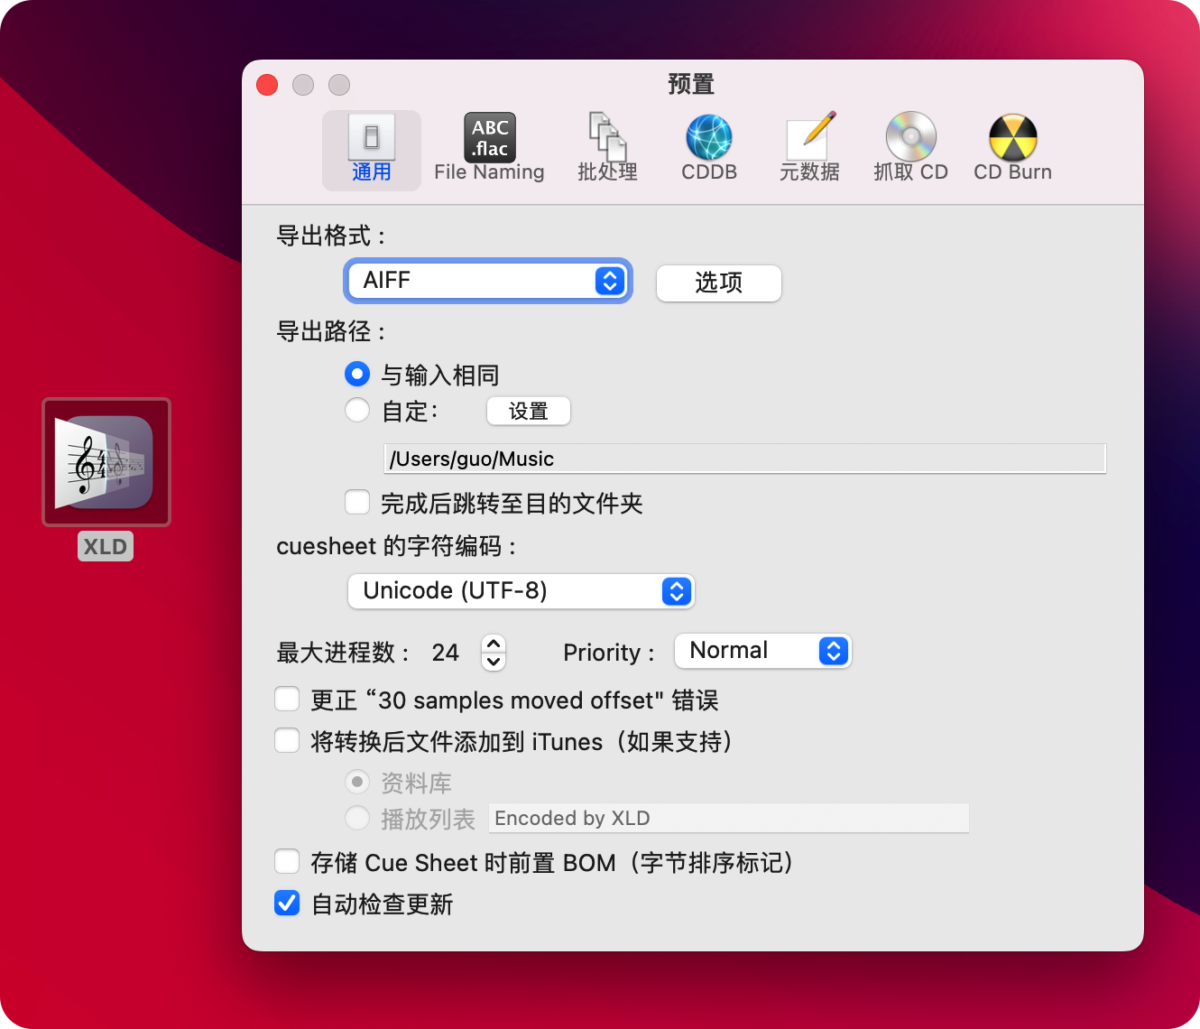1200x1029 pixels.
Task: Select the 播放列表 playlist radio option
Action: point(357,818)
